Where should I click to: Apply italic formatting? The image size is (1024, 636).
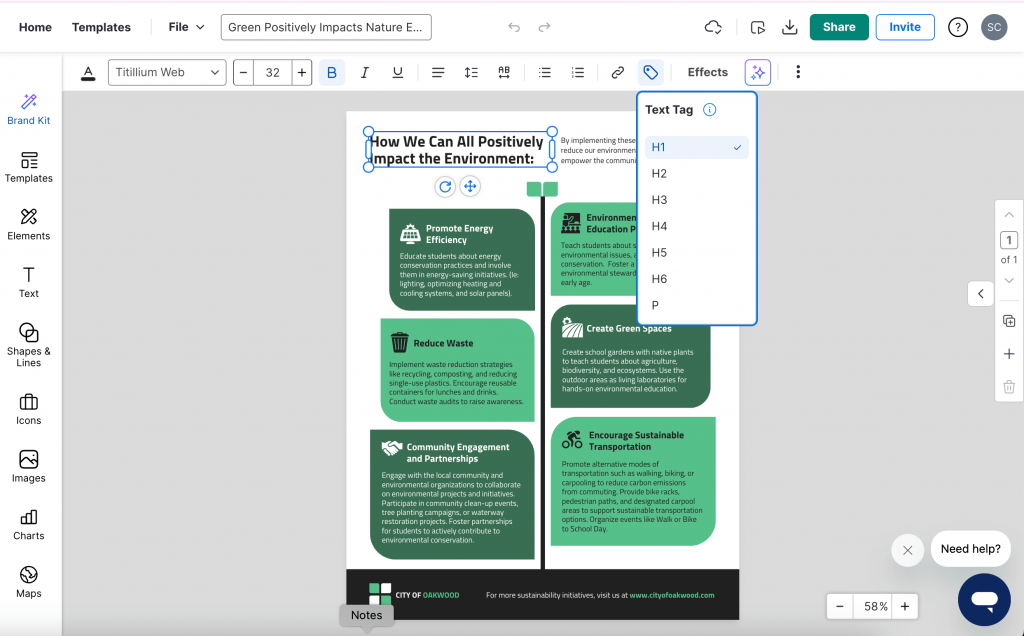(364, 71)
